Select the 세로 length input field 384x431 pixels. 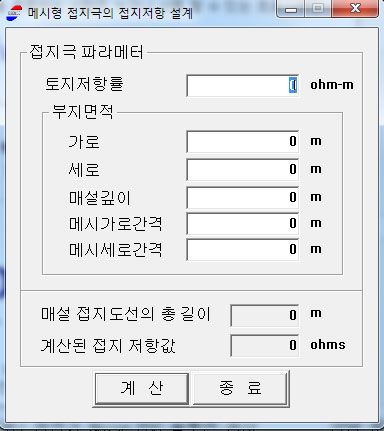coord(243,169)
